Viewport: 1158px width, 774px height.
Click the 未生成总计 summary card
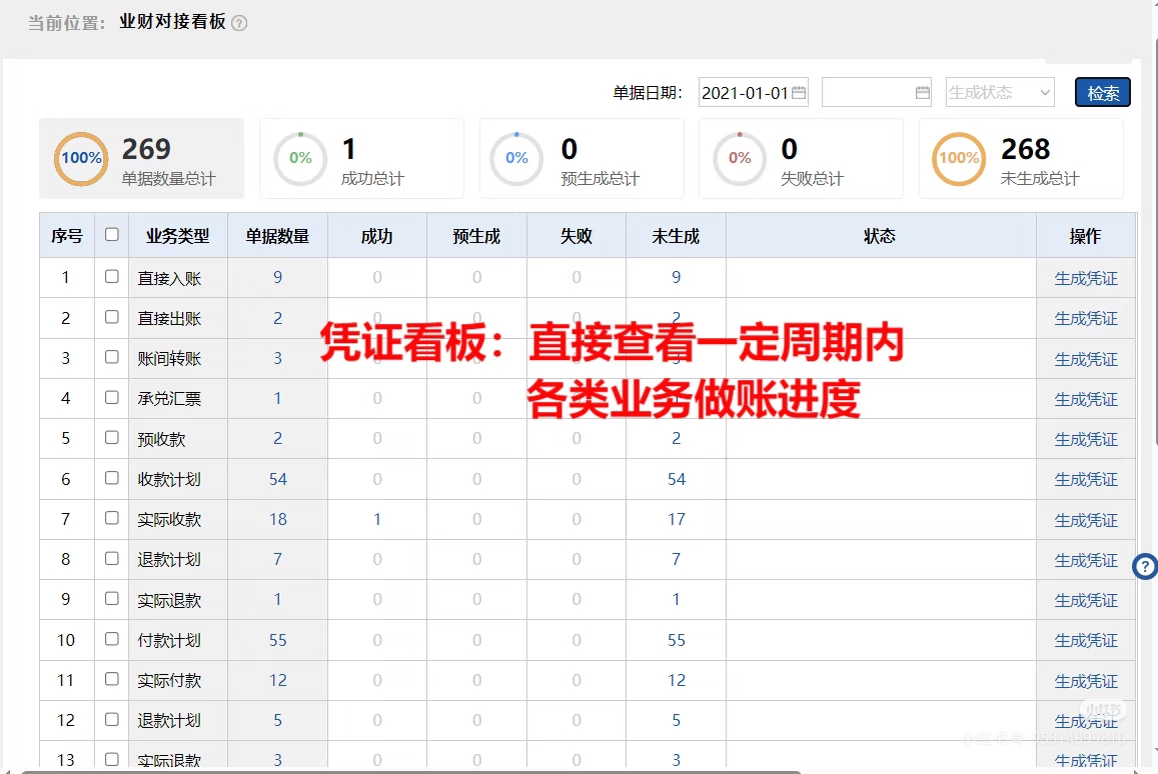click(x=1021, y=158)
